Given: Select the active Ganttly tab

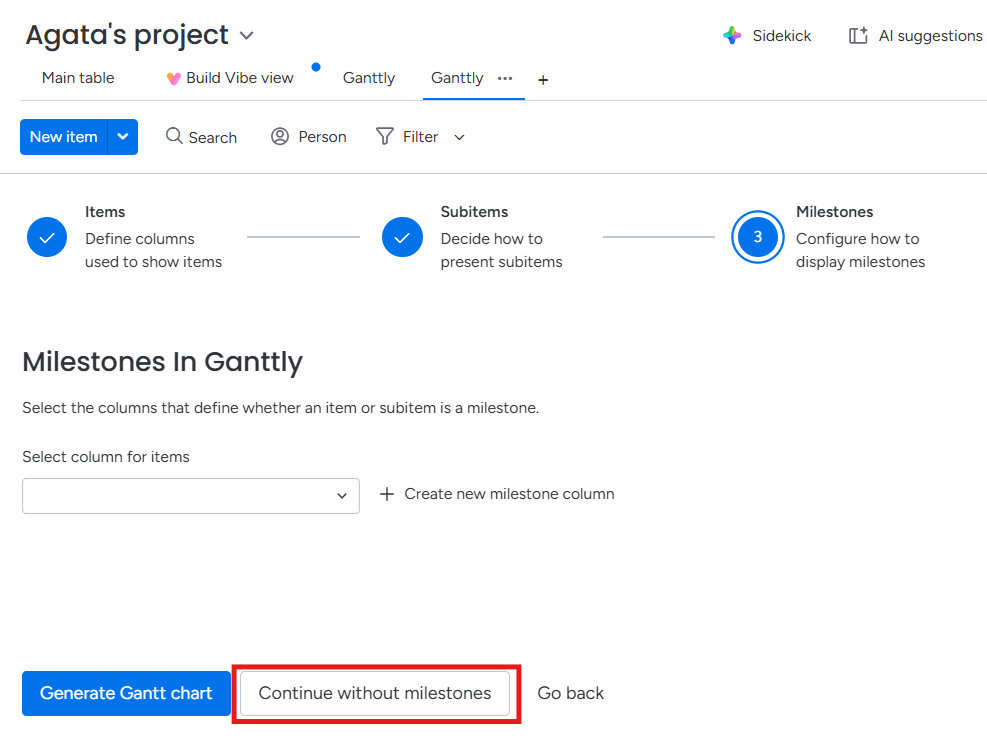Looking at the screenshot, I should [457, 77].
